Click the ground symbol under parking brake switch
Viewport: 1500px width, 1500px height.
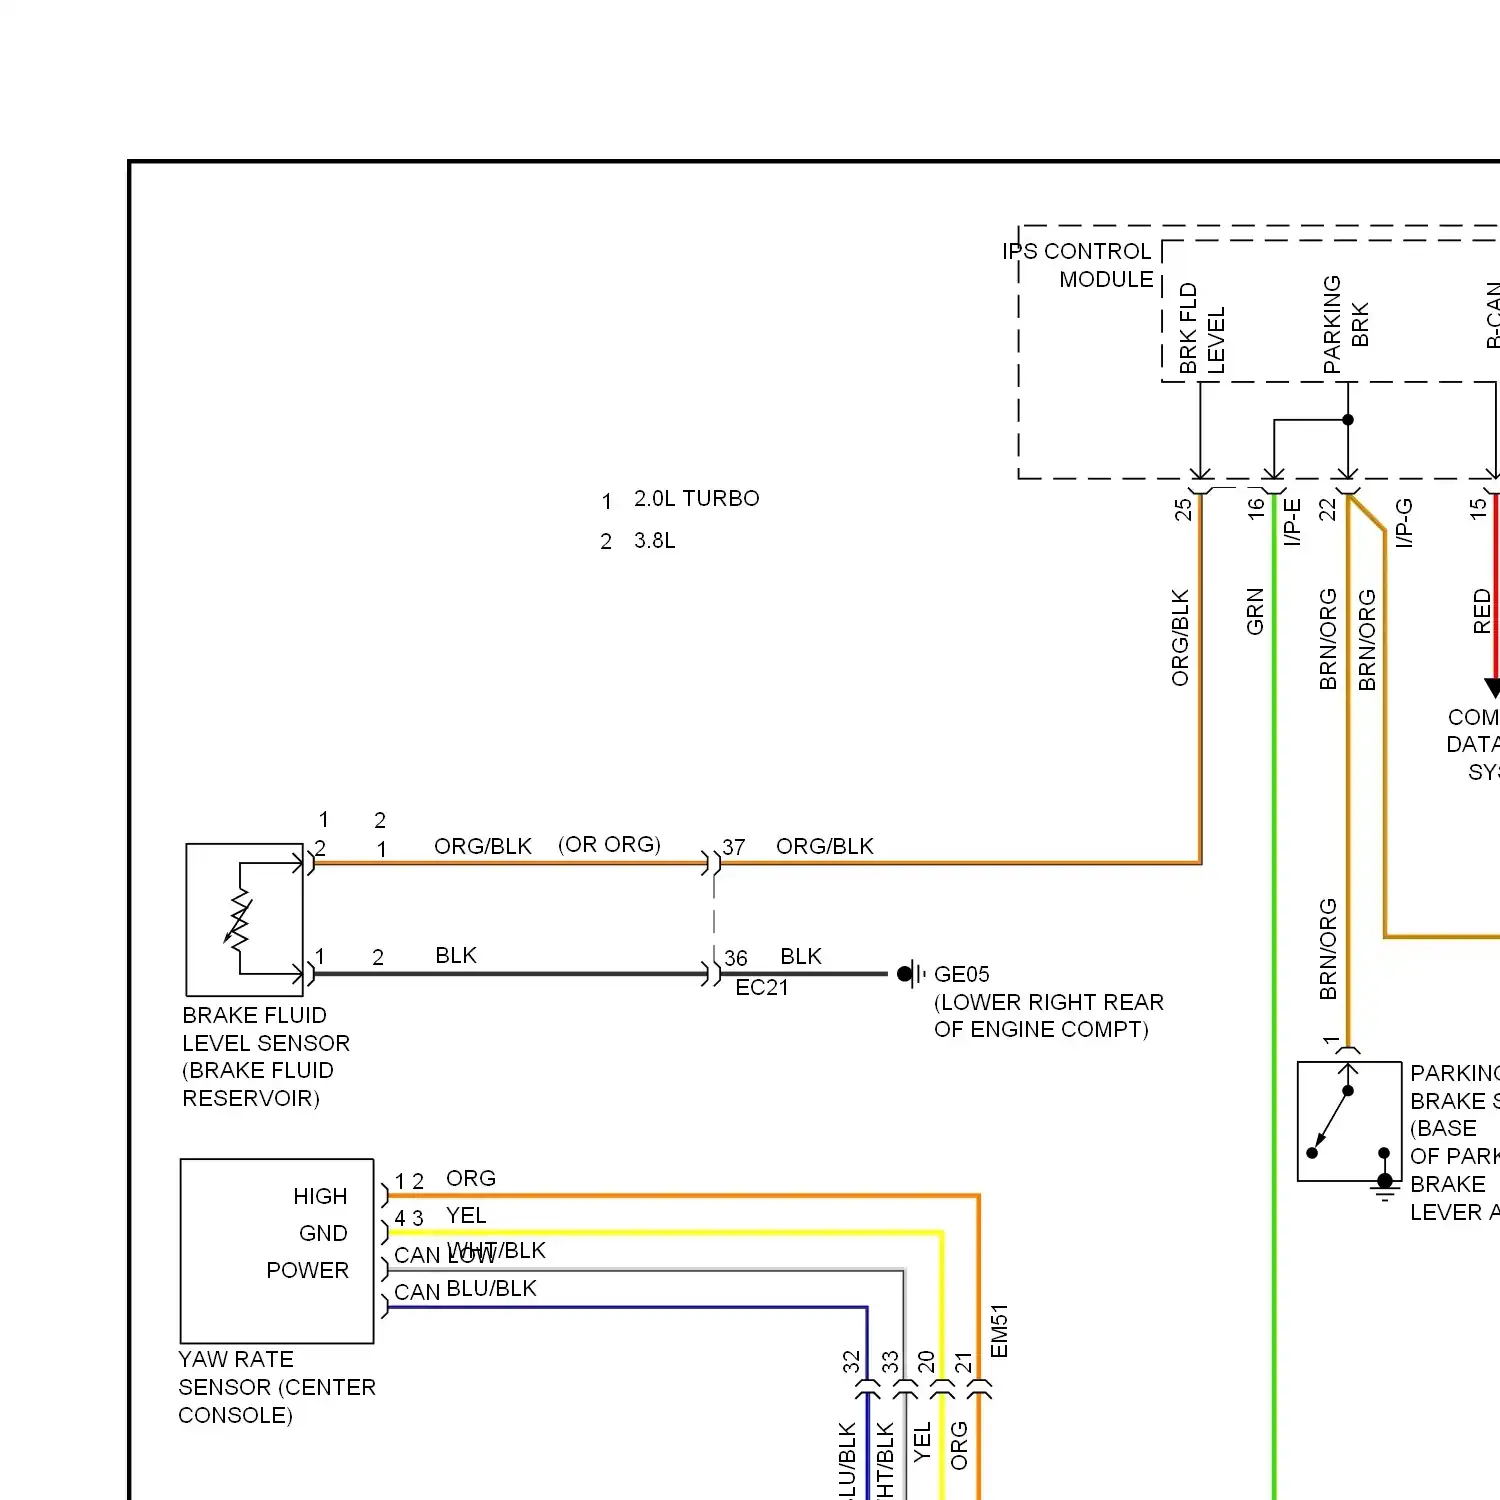1385,1188
